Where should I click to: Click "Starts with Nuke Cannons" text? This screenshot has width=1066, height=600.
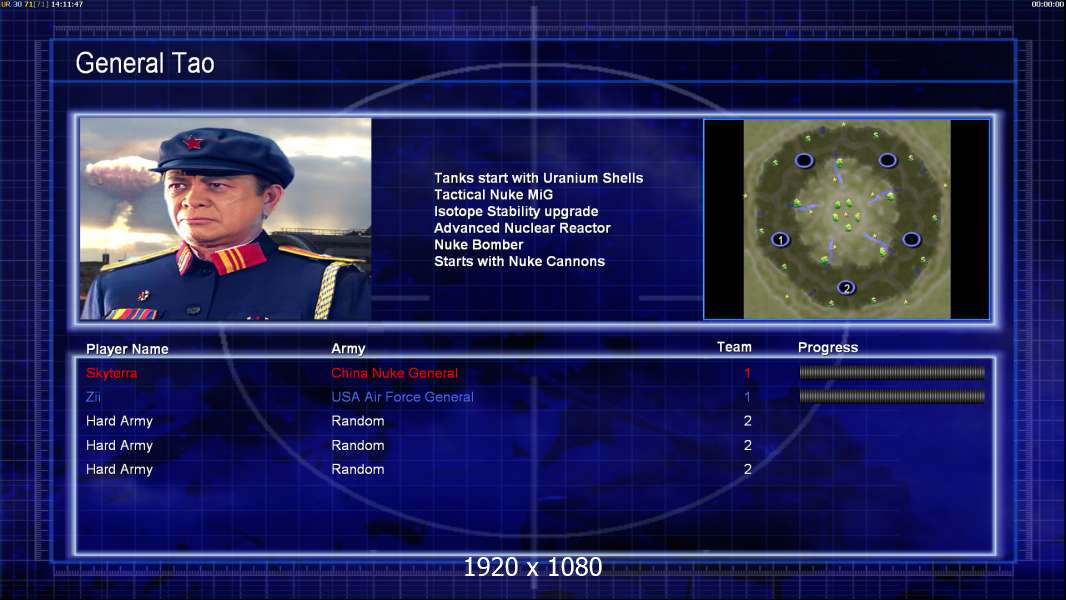pos(519,262)
